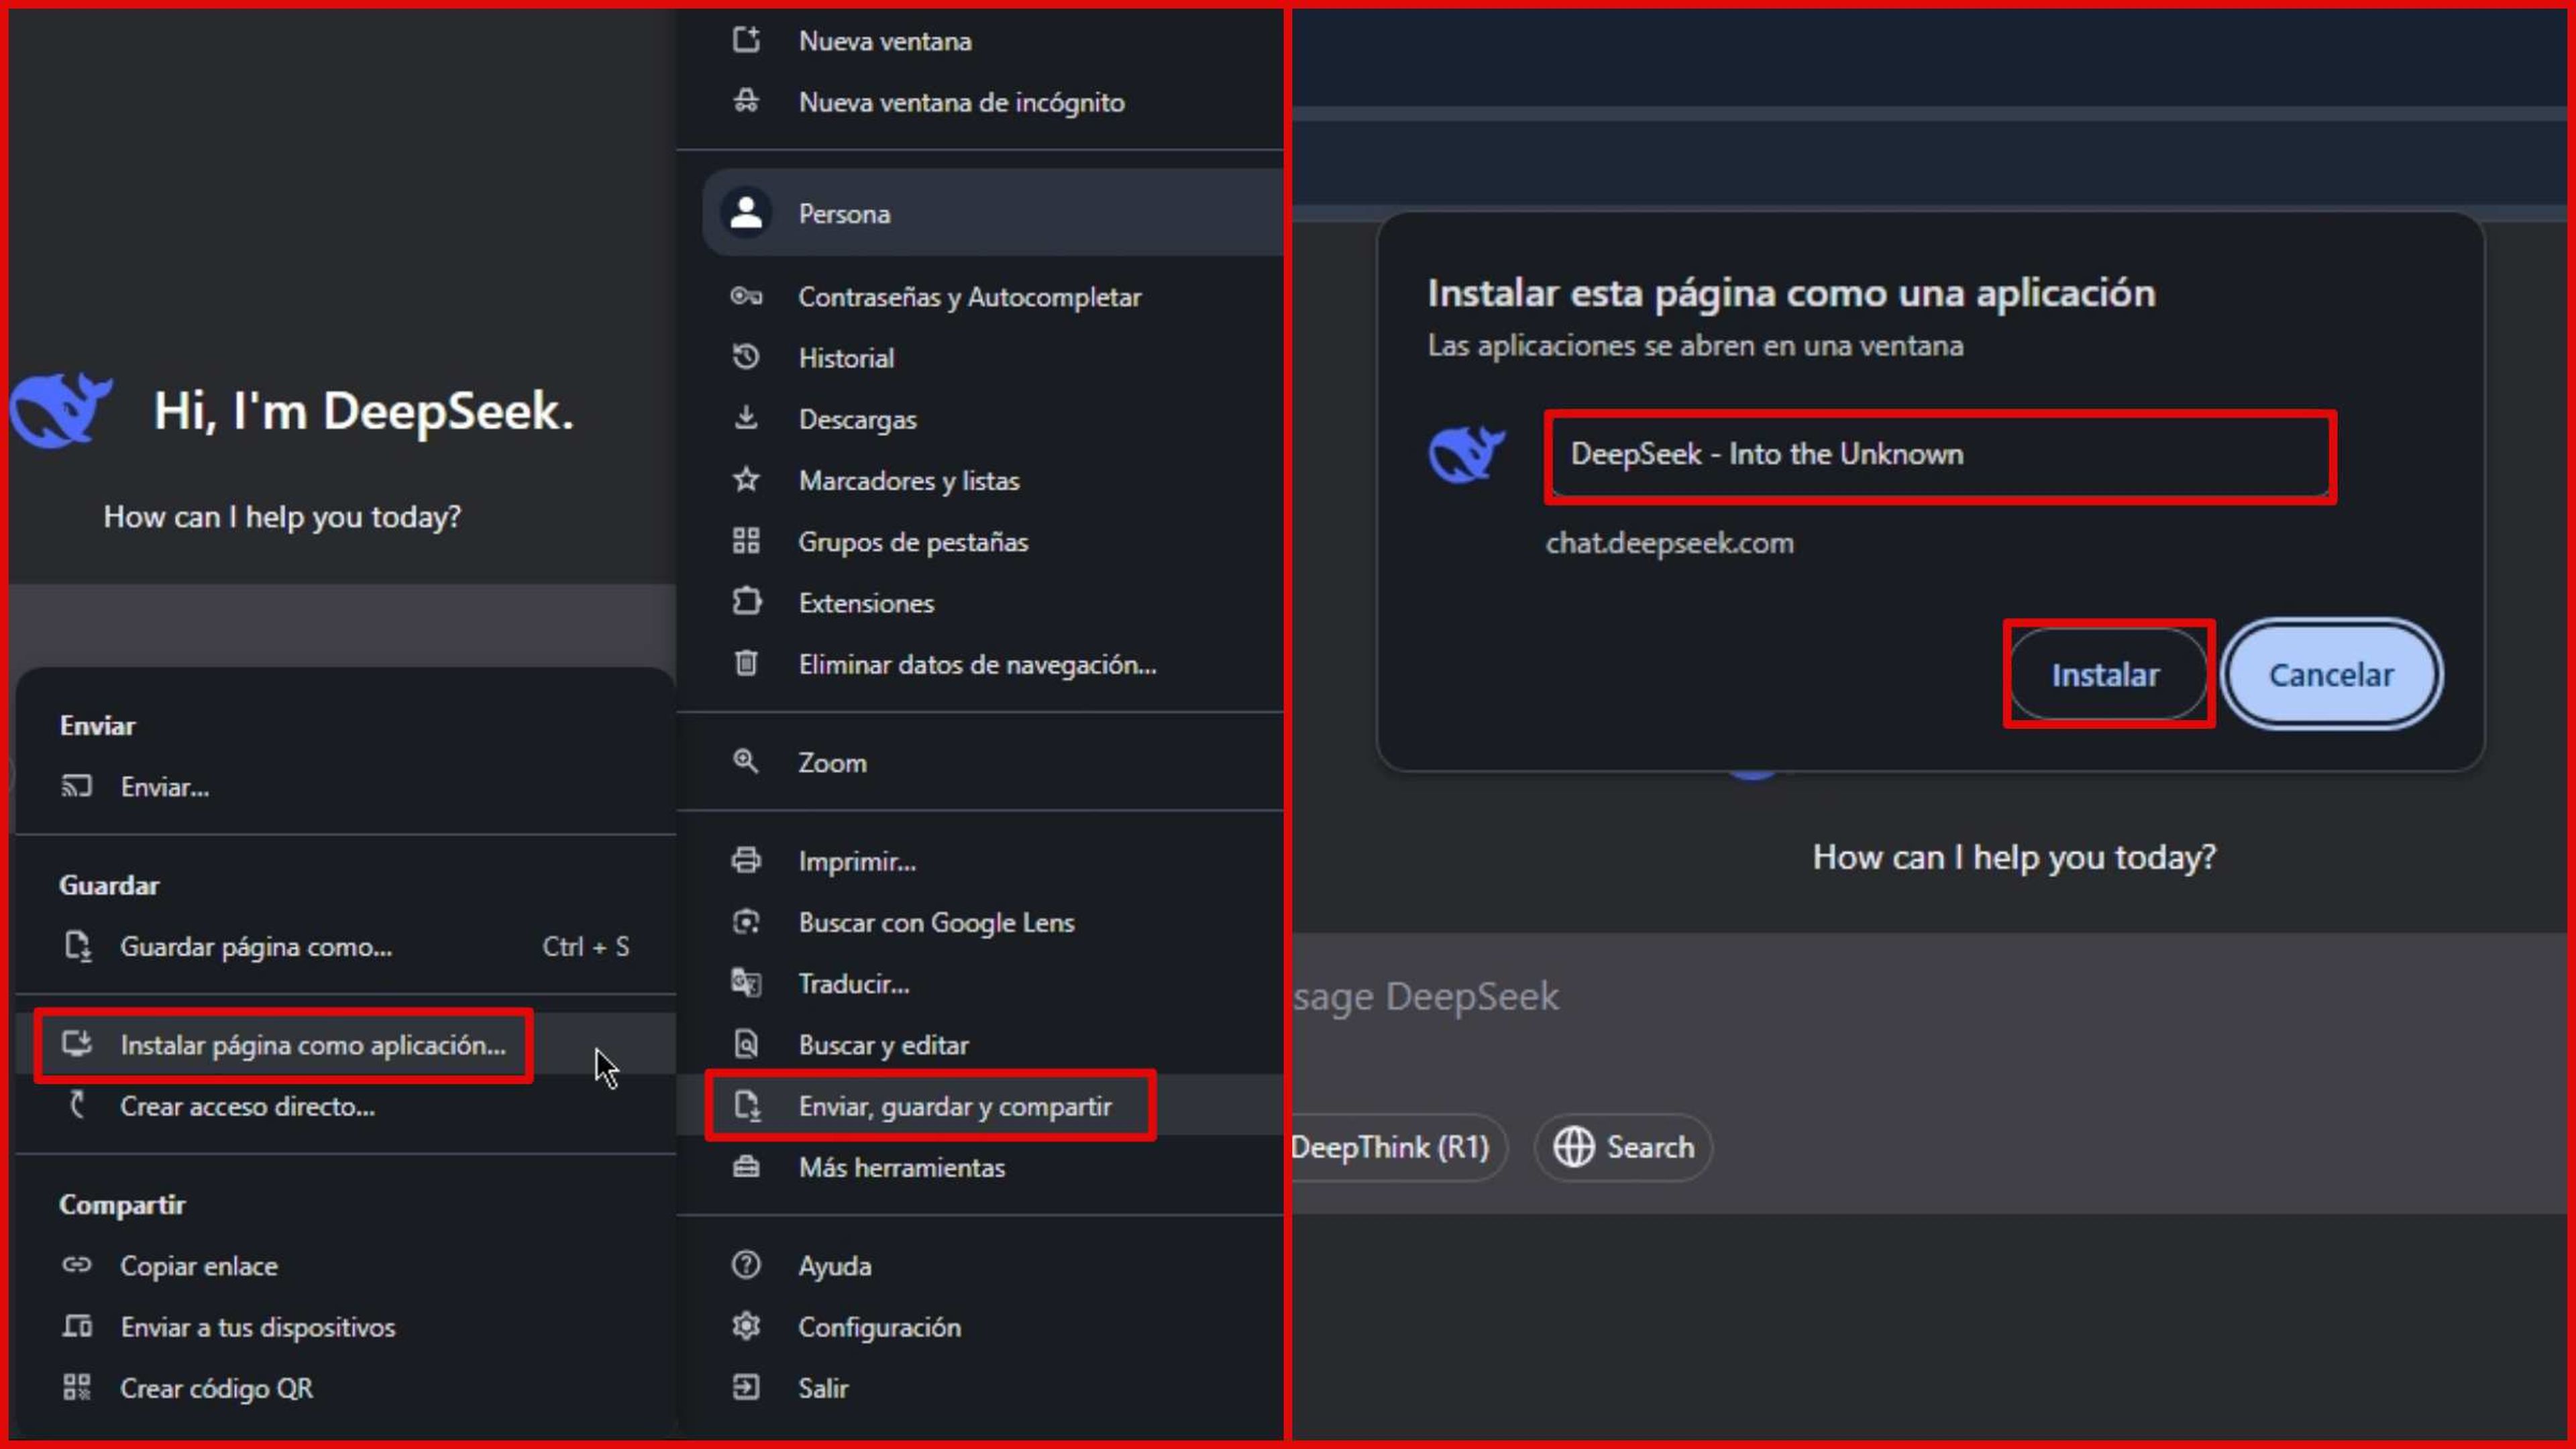Viewport: 2576px width, 1449px height.
Task: Click Copiar enlace entry
Action: (345, 1265)
